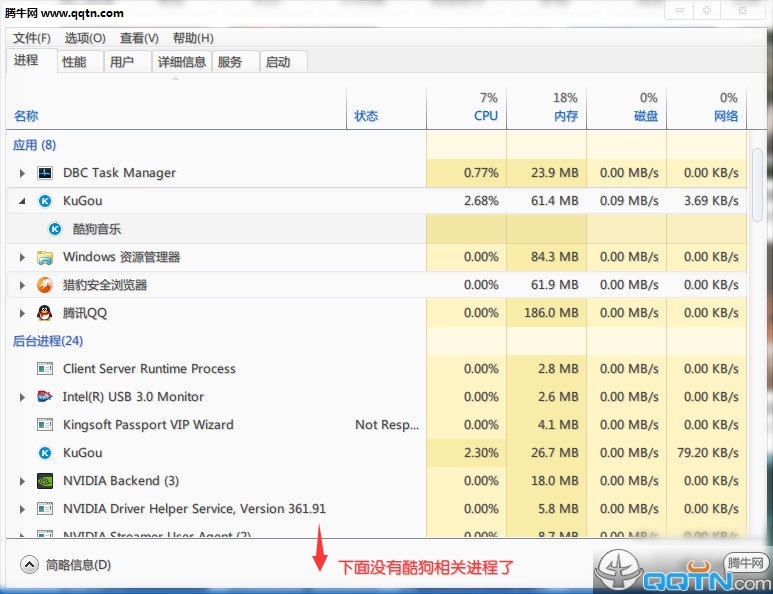Viewport: 773px width, 594px height.
Task: Expand the DBC Task Manager entry
Action: tap(22, 173)
